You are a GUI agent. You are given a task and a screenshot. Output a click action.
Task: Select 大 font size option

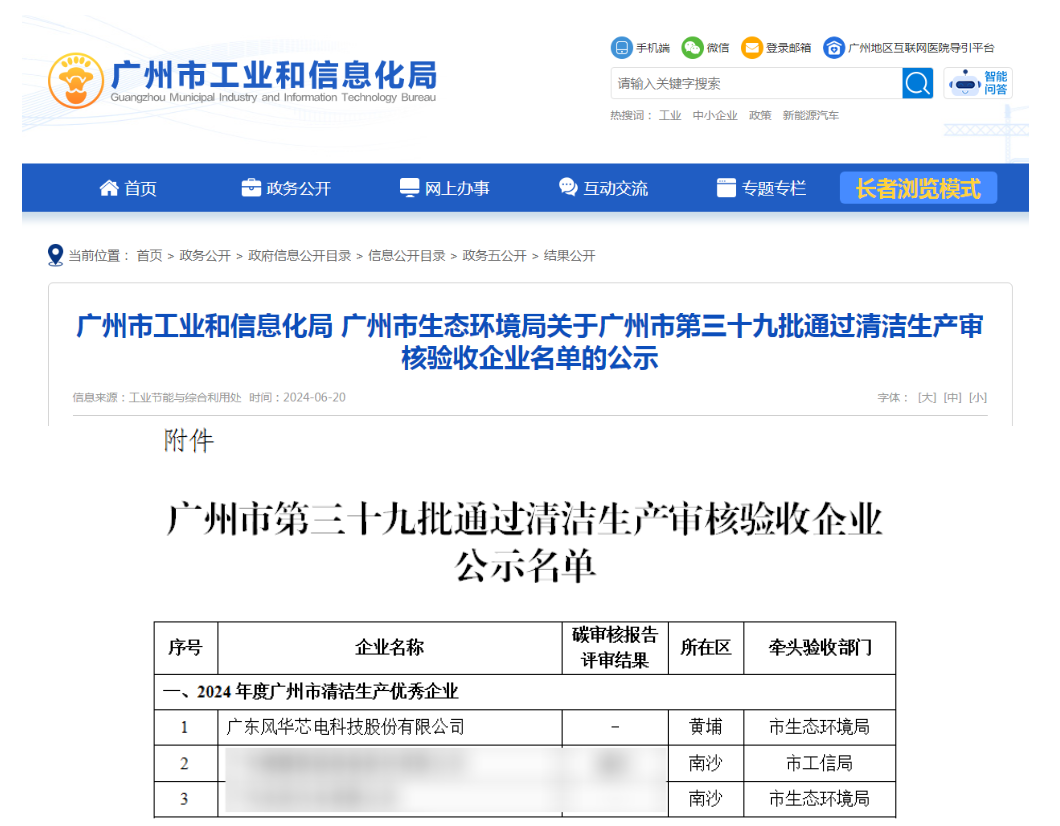click(926, 397)
